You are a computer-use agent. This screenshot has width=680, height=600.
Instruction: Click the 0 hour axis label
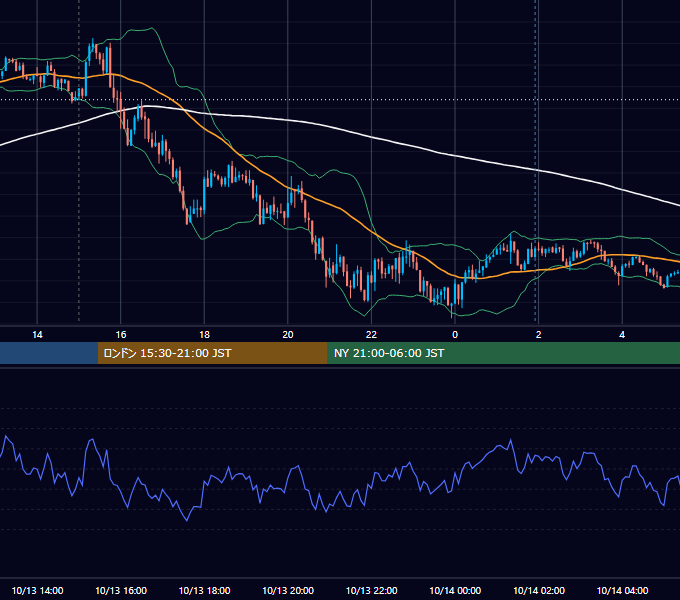click(455, 335)
